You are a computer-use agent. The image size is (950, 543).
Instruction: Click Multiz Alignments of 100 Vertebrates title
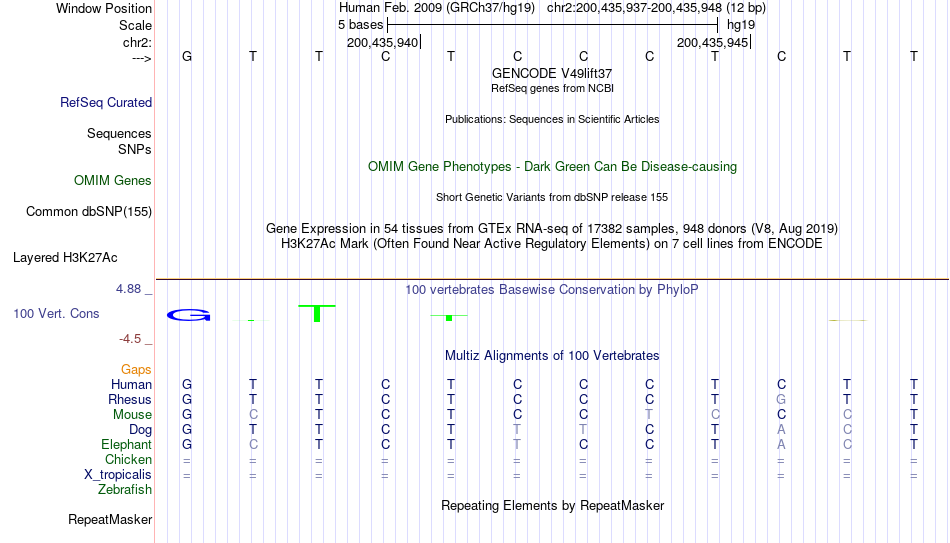point(552,356)
